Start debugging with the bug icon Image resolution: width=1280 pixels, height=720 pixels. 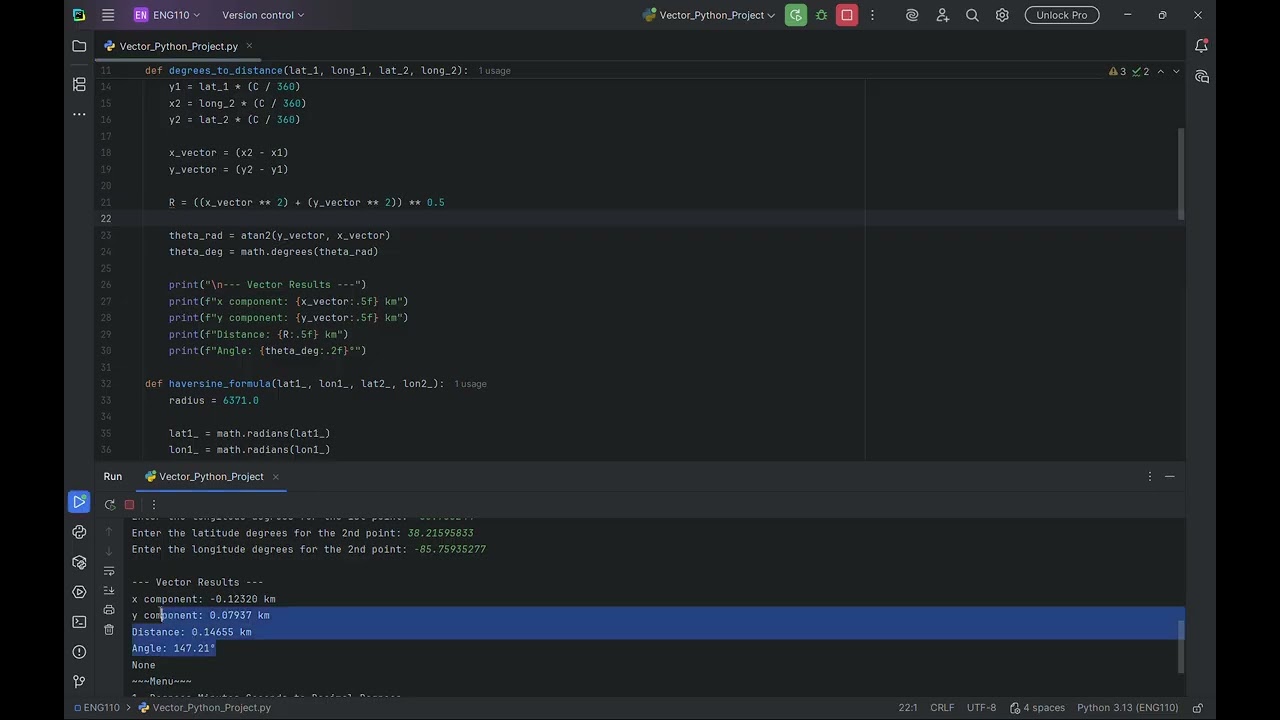(x=822, y=15)
